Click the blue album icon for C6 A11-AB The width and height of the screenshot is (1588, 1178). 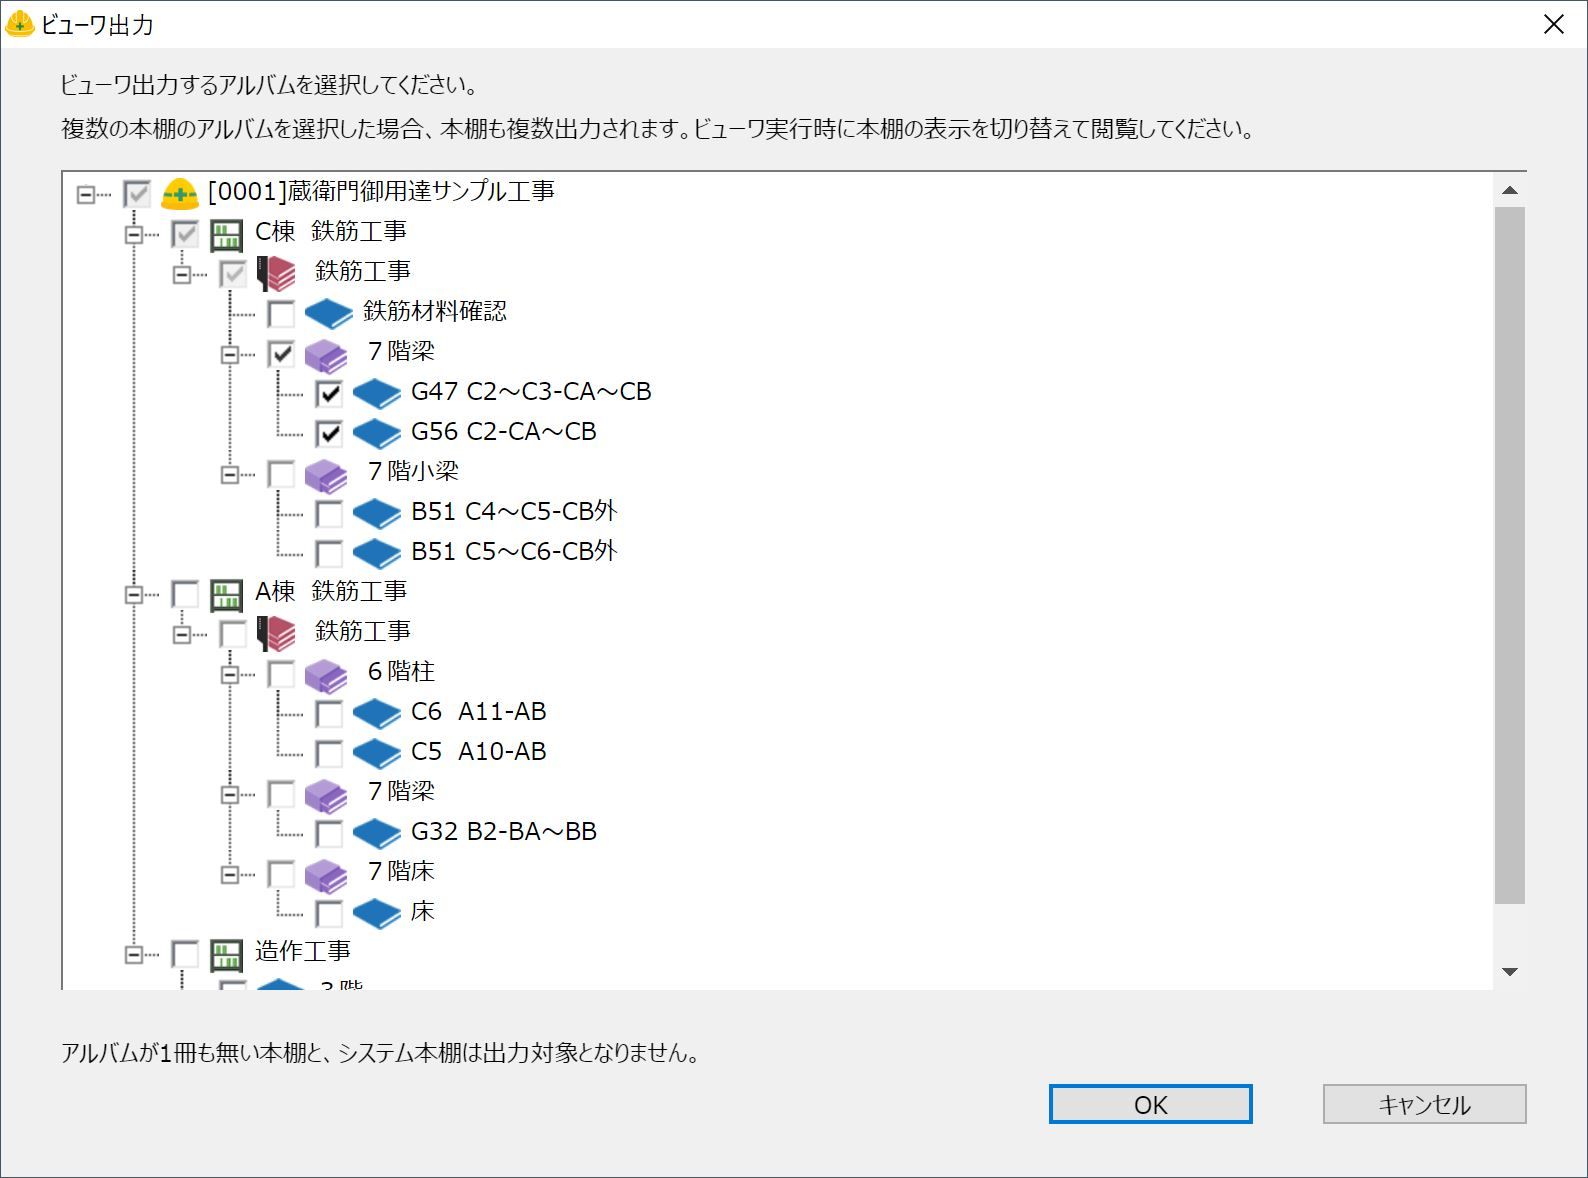pyautogui.click(x=376, y=714)
